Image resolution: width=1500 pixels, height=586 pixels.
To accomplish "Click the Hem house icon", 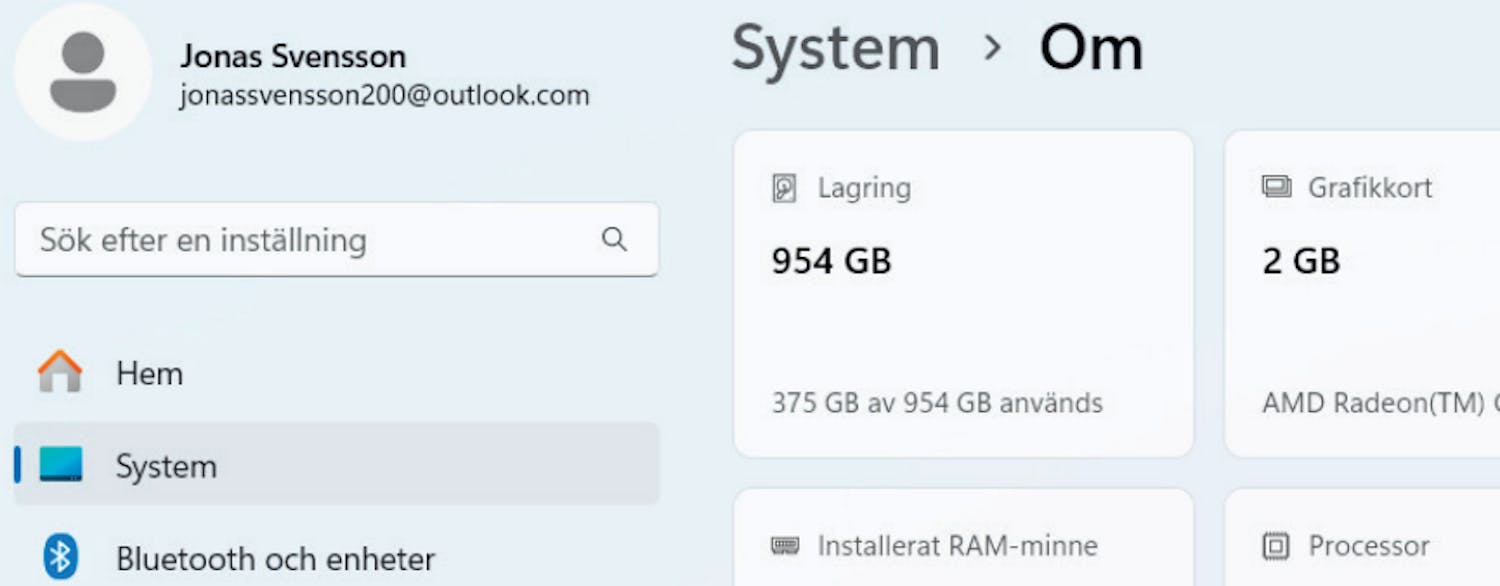I will pos(60,372).
